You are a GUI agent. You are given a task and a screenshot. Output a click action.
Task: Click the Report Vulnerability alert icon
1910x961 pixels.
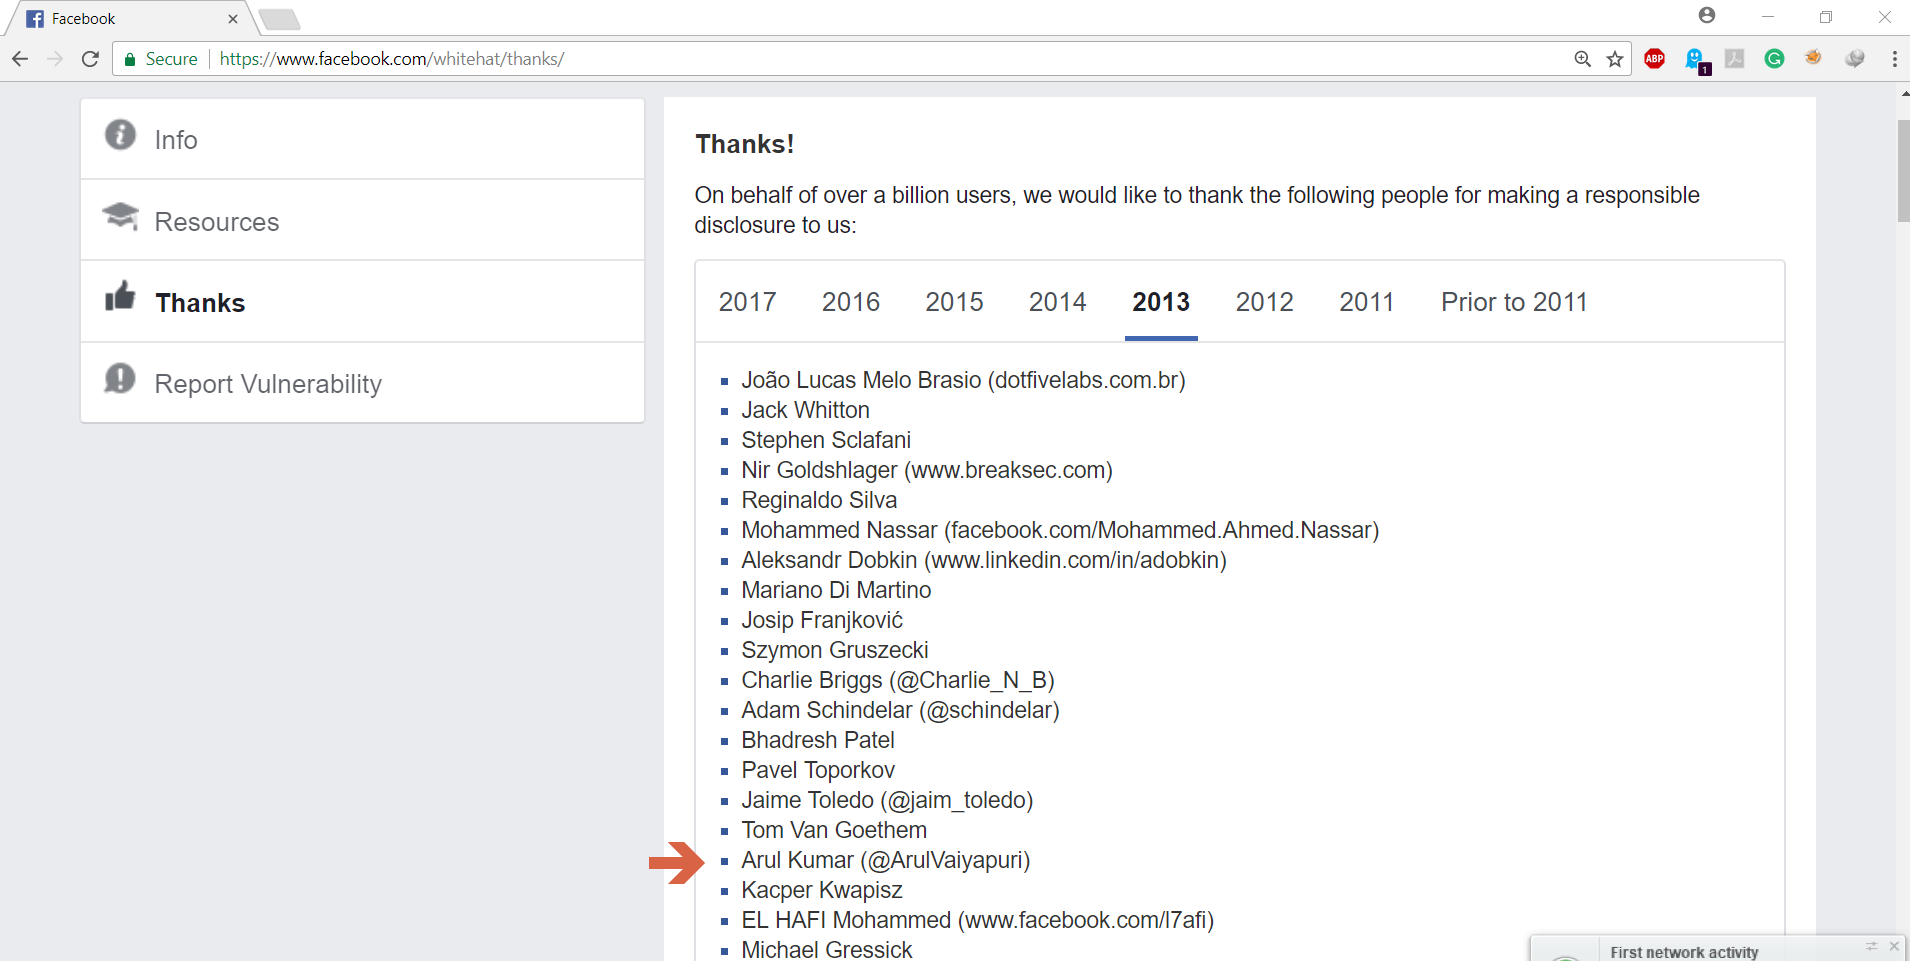click(120, 378)
